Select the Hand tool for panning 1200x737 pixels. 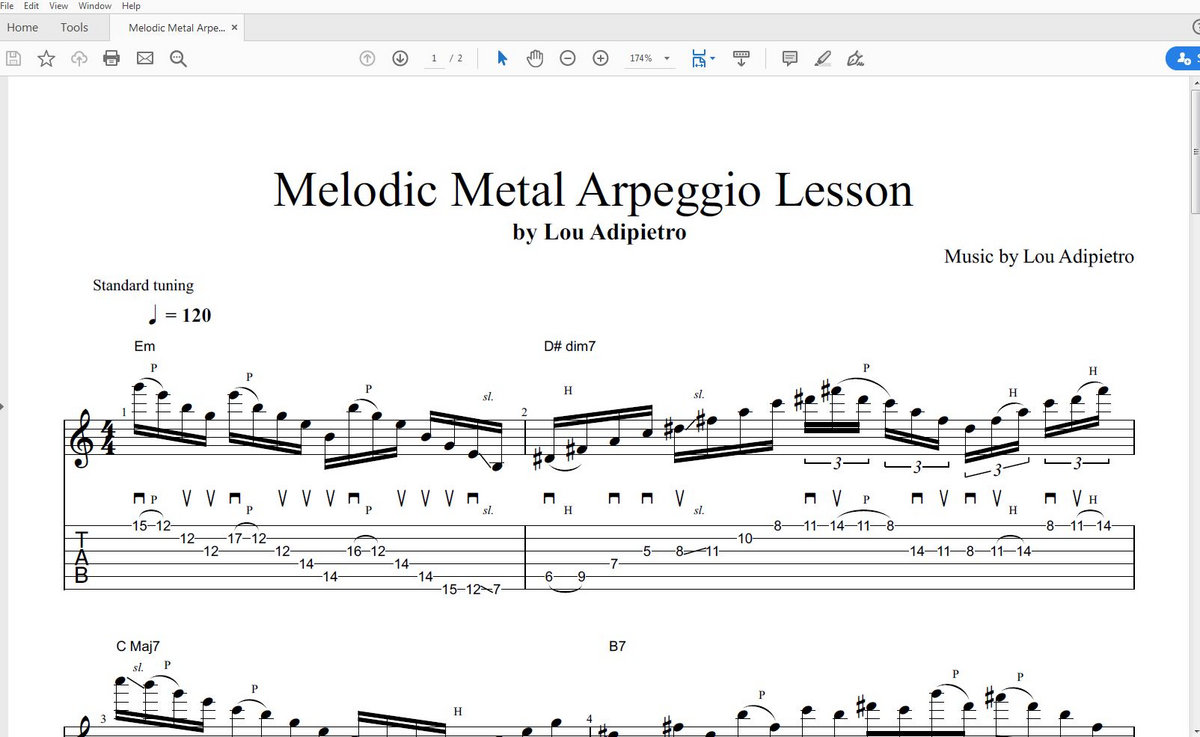[x=535, y=58]
